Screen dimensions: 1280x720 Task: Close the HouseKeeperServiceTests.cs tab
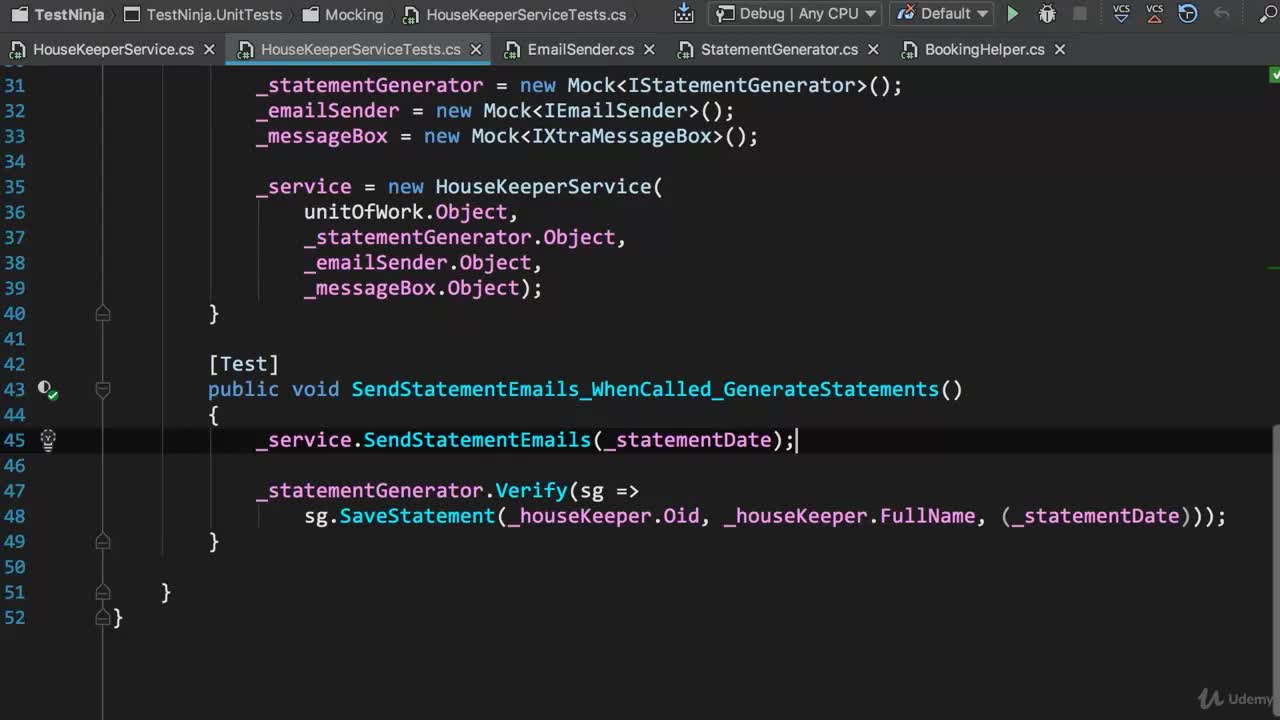point(476,49)
